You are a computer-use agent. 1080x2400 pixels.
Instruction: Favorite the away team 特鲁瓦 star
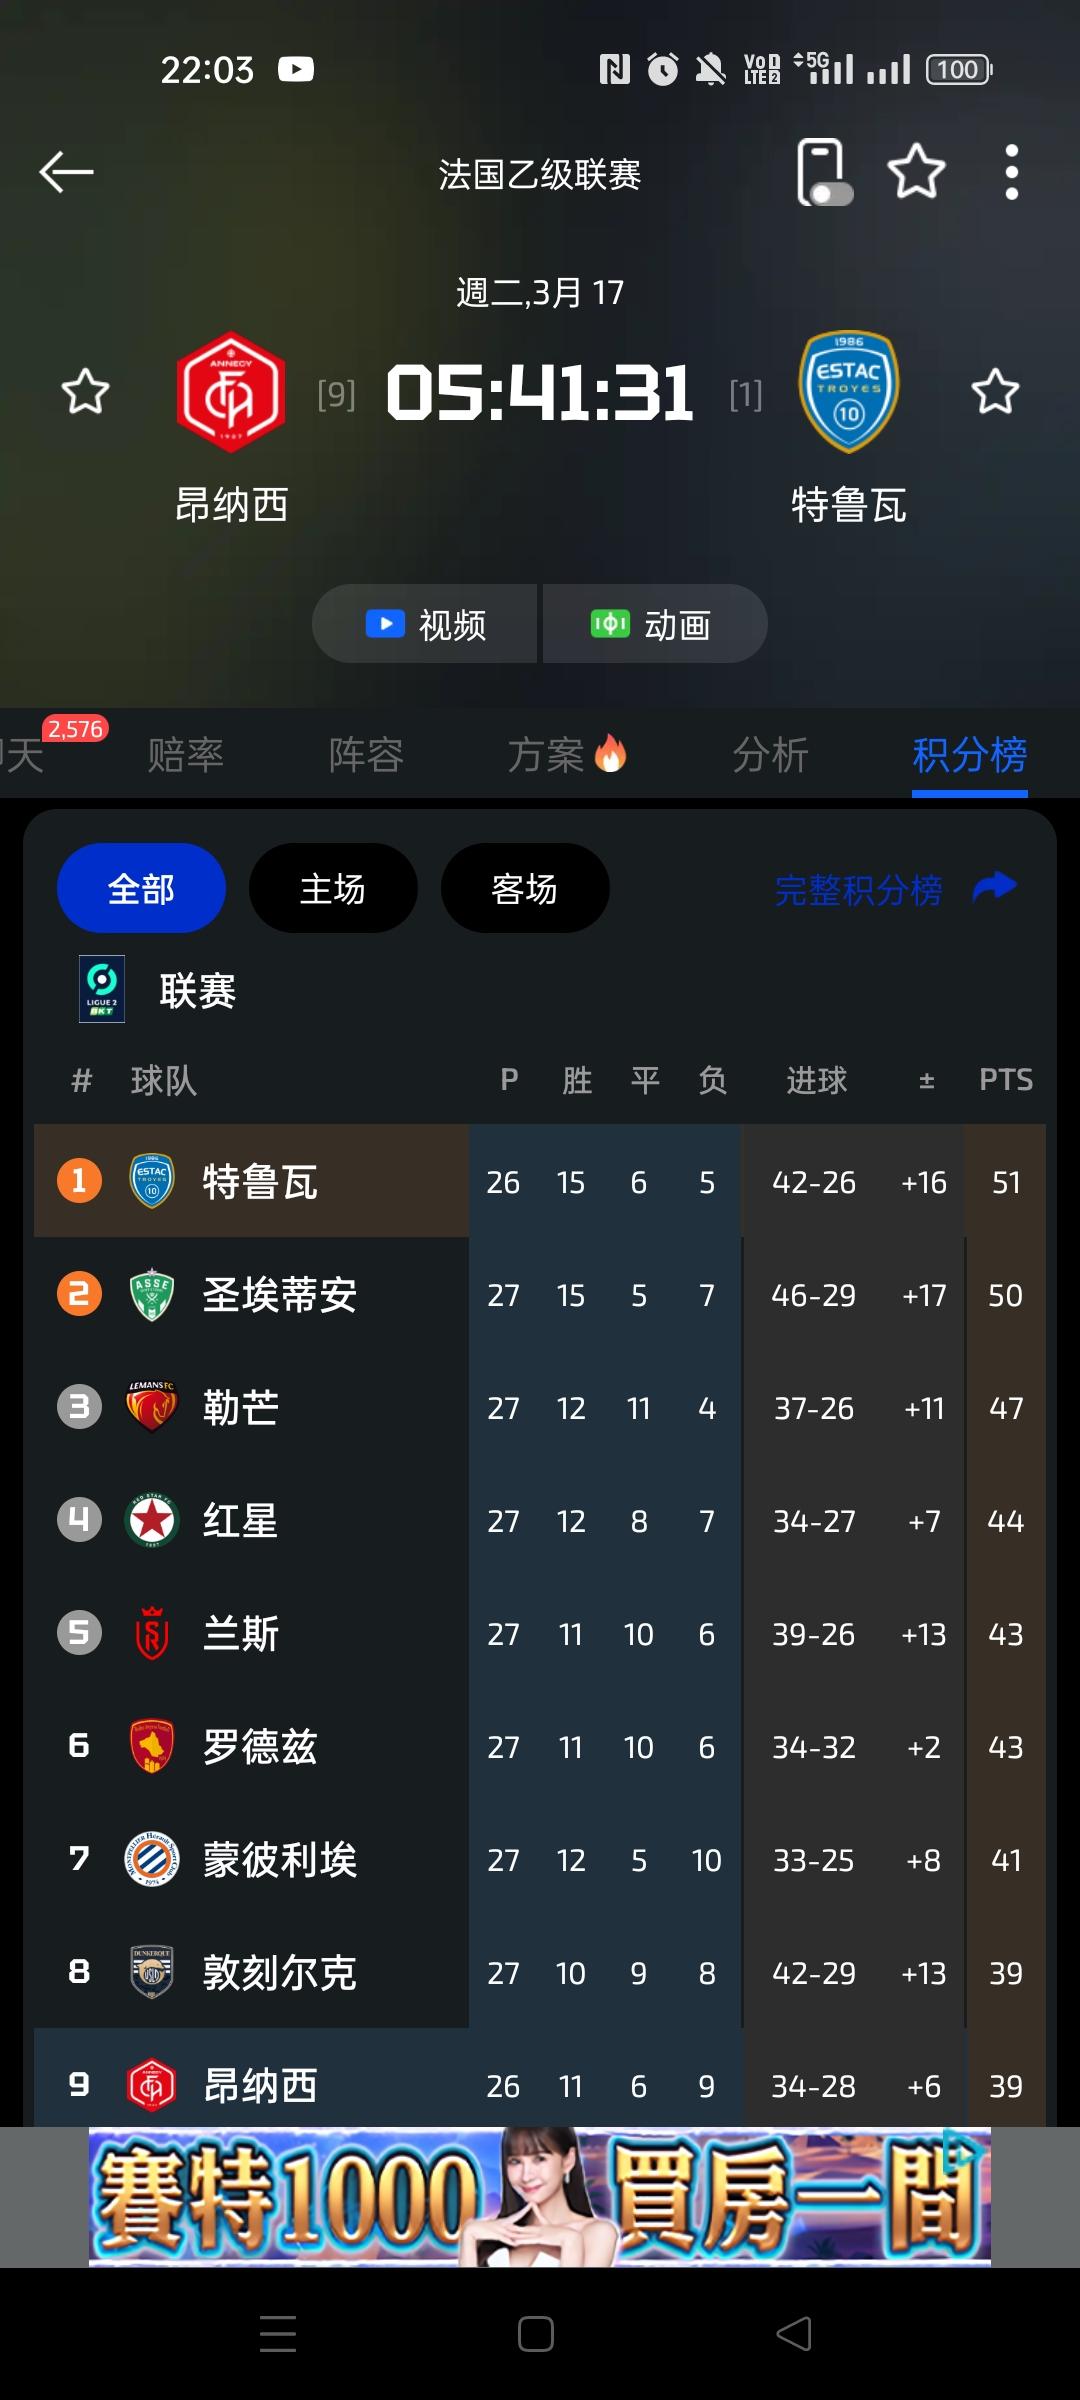pyautogui.click(x=995, y=392)
